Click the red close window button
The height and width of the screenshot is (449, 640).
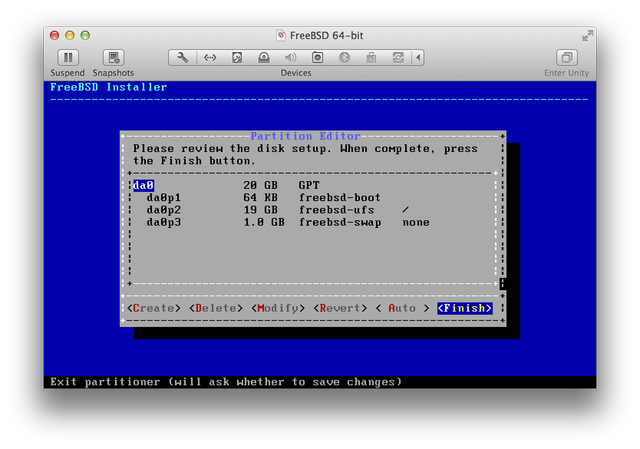54,36
